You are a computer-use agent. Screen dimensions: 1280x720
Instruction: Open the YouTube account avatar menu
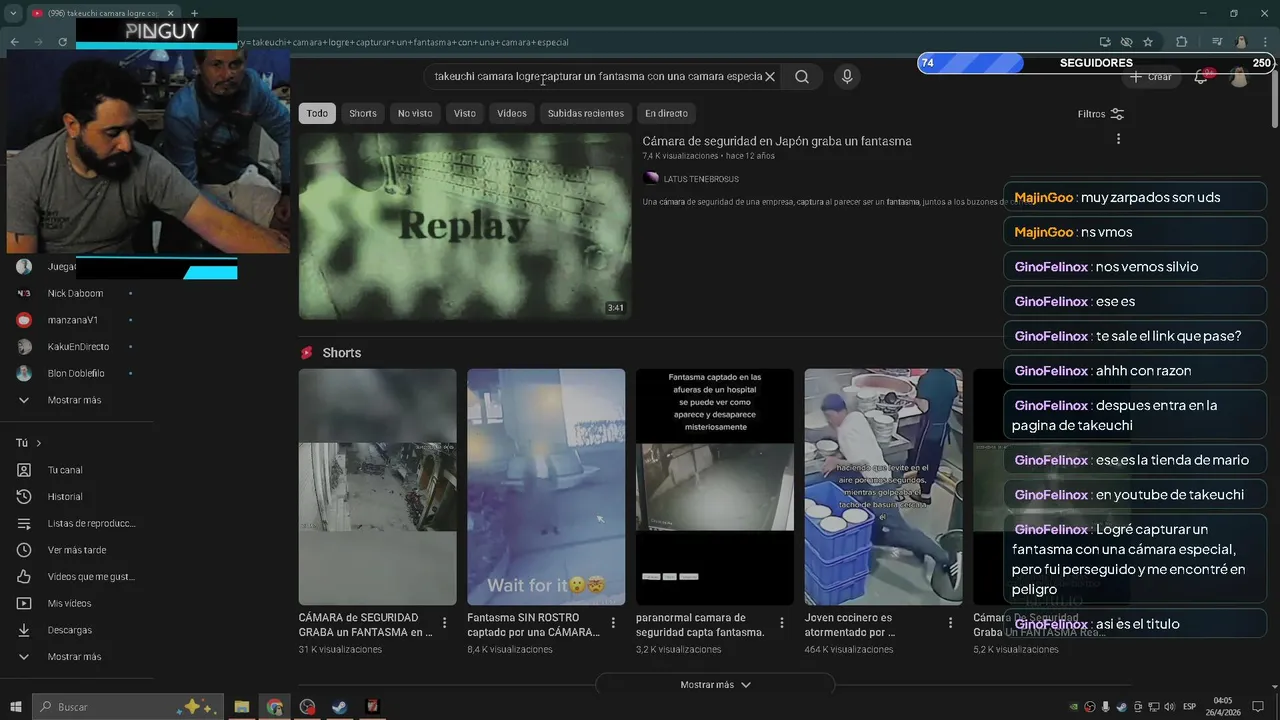(1239, 76)
